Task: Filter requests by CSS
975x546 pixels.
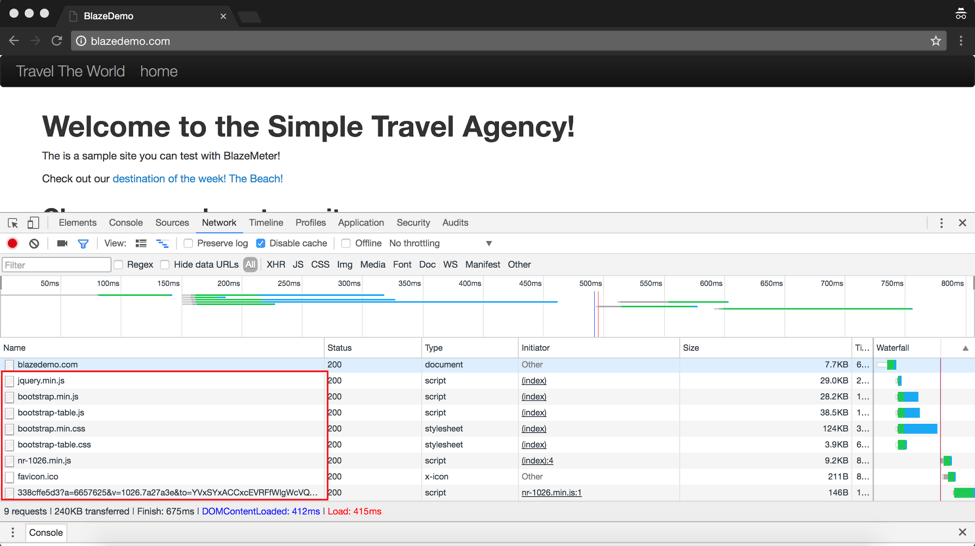Action: (320, 264)
